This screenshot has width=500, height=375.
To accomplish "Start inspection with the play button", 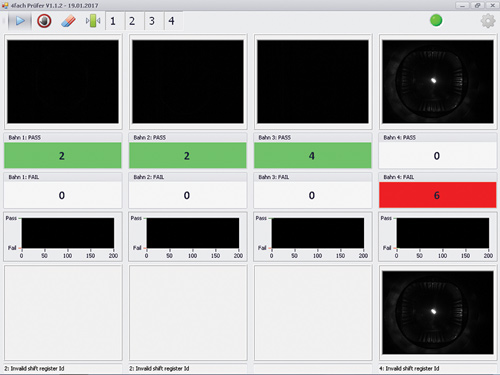I will [x=20, y=21].
